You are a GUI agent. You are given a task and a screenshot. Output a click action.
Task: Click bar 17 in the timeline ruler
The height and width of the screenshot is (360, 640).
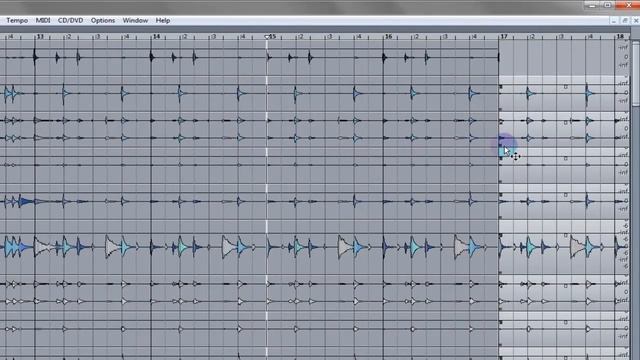click(504, 36)
